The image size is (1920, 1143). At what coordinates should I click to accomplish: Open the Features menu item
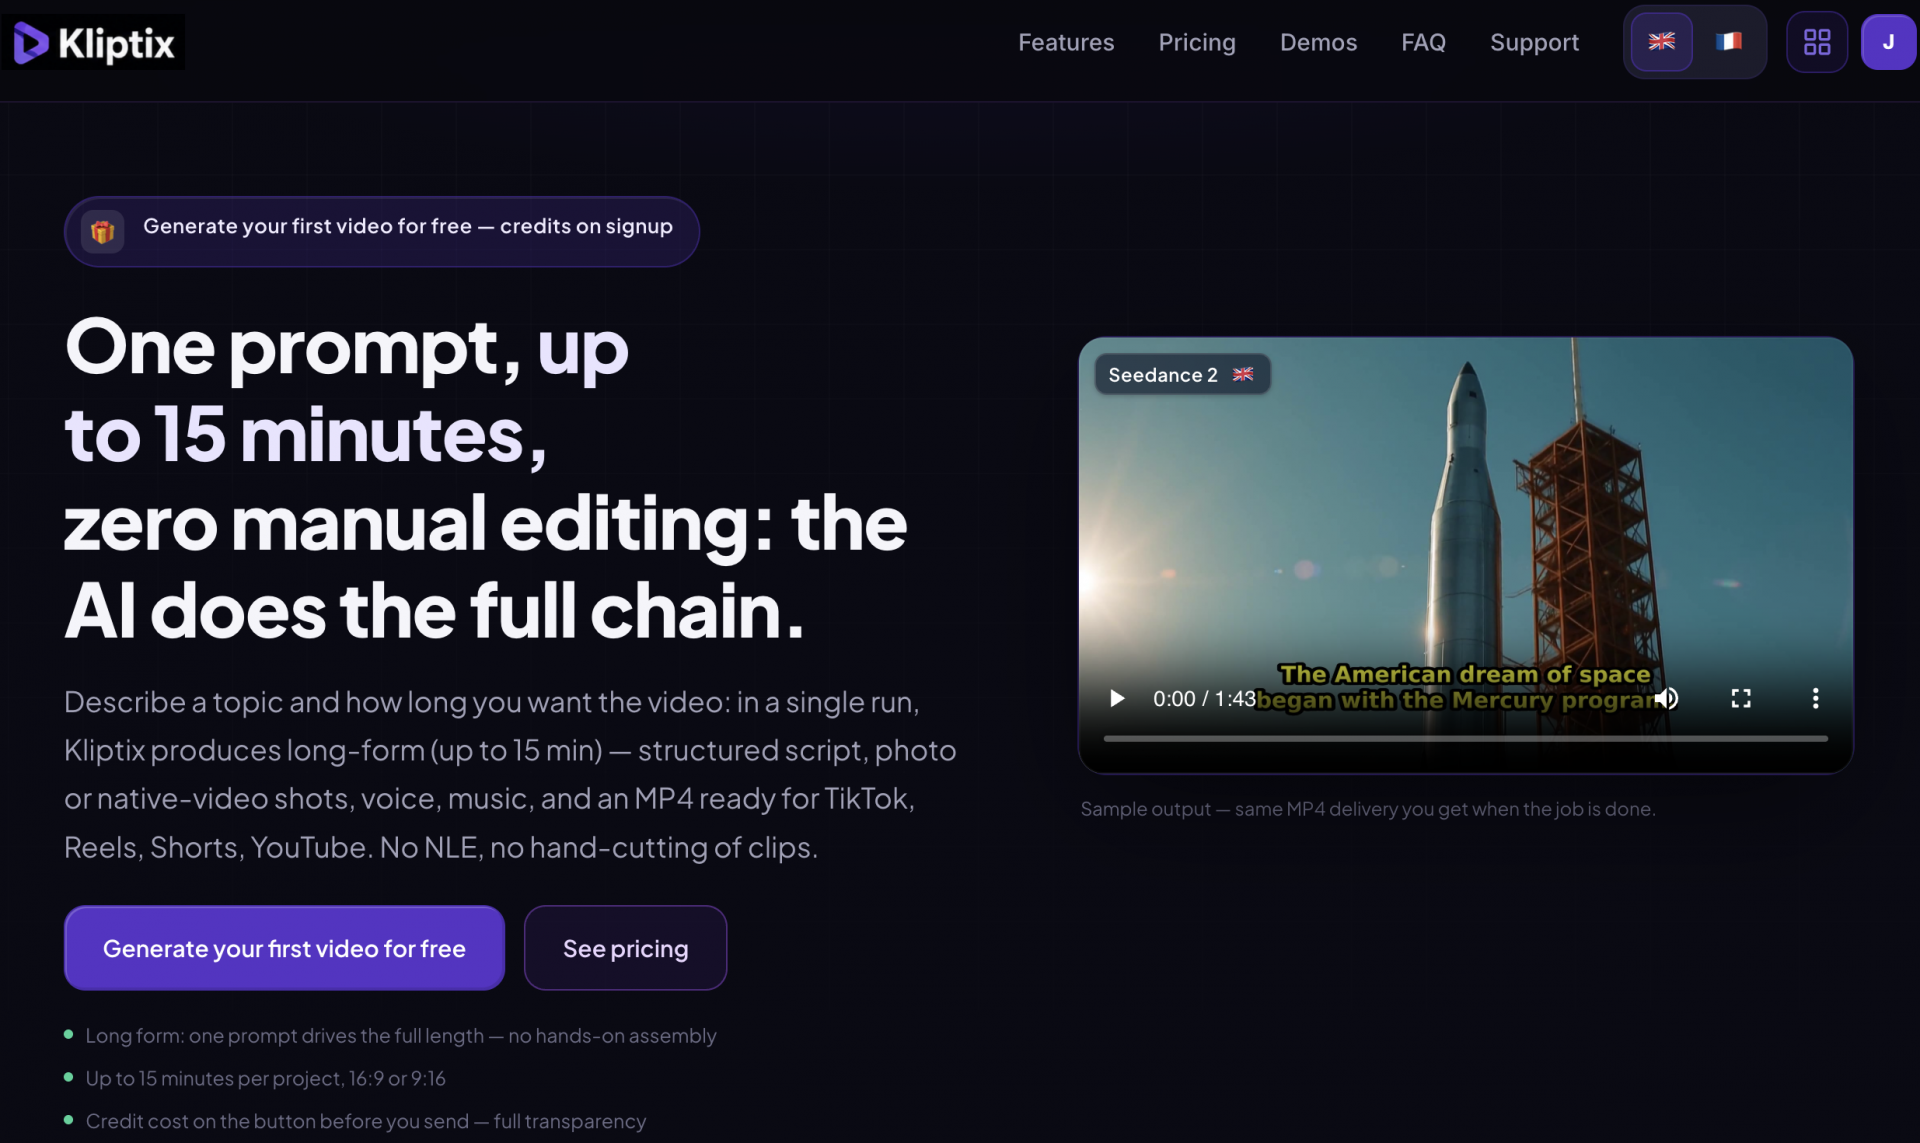[1066, 42]
